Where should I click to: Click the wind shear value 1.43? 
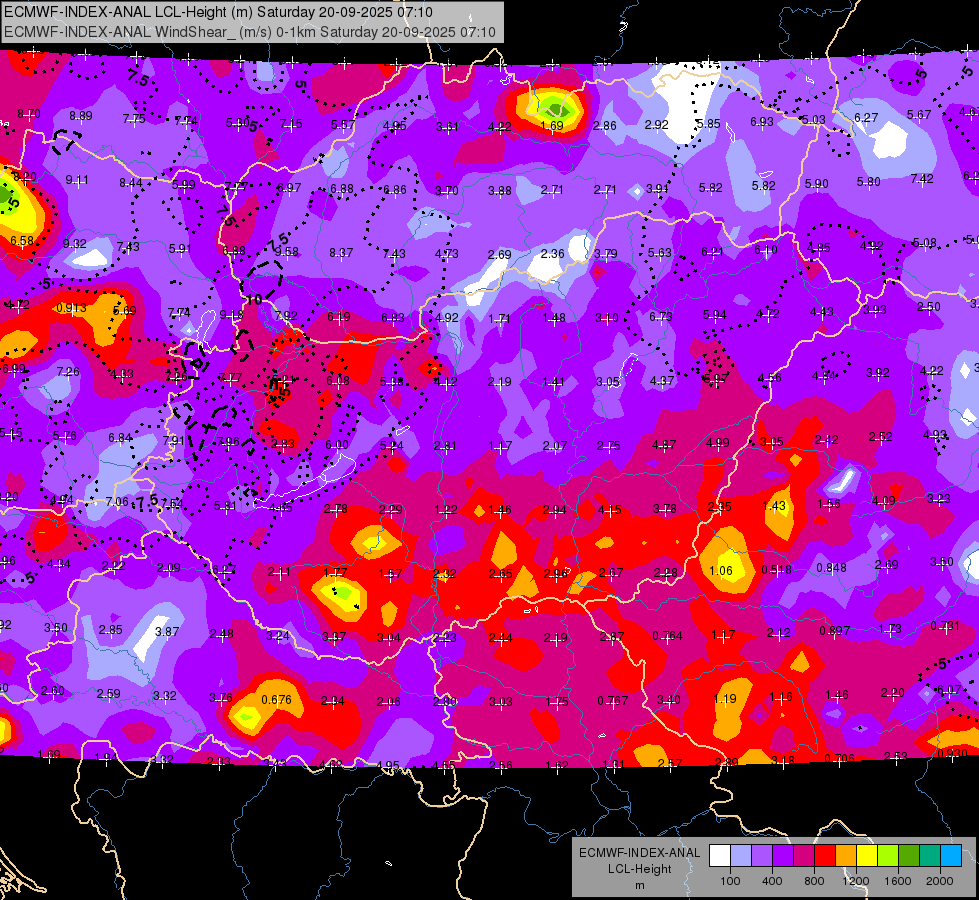click(774, 506)
